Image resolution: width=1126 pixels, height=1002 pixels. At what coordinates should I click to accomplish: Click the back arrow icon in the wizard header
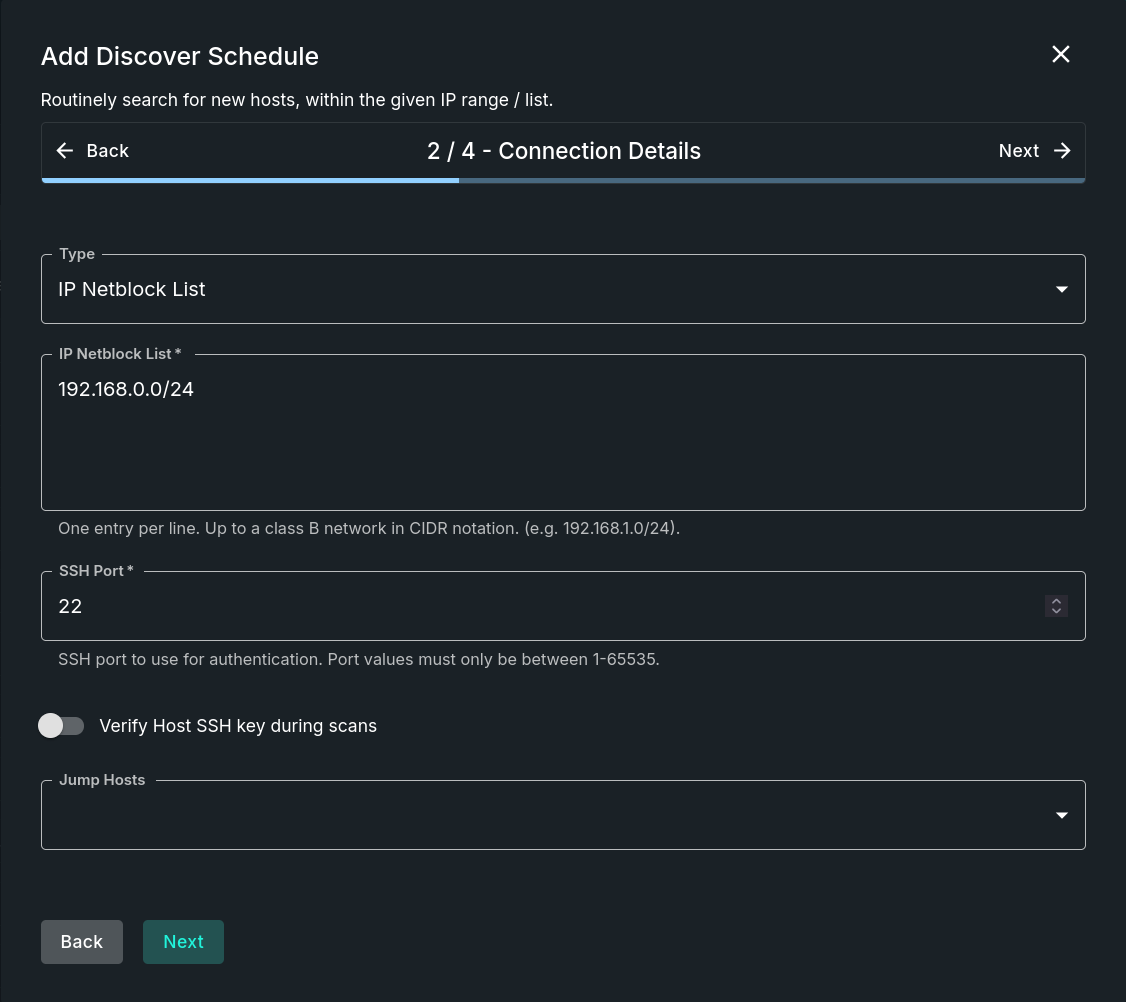click(65, 150)
